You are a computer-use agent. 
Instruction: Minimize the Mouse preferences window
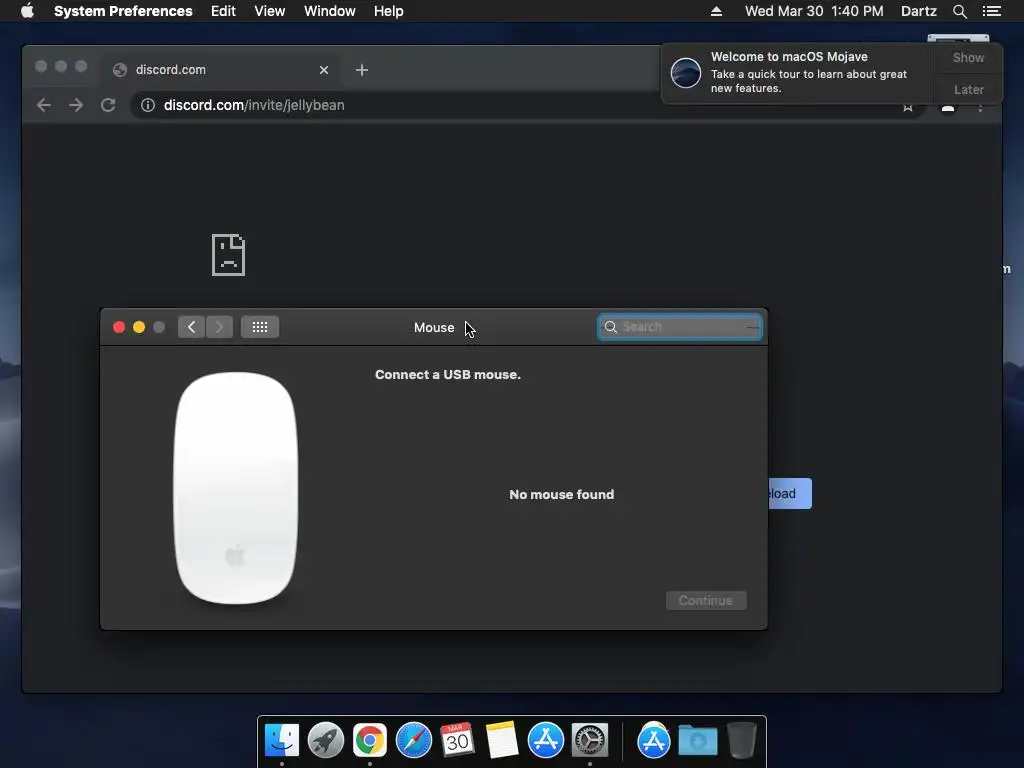(139, 327)
